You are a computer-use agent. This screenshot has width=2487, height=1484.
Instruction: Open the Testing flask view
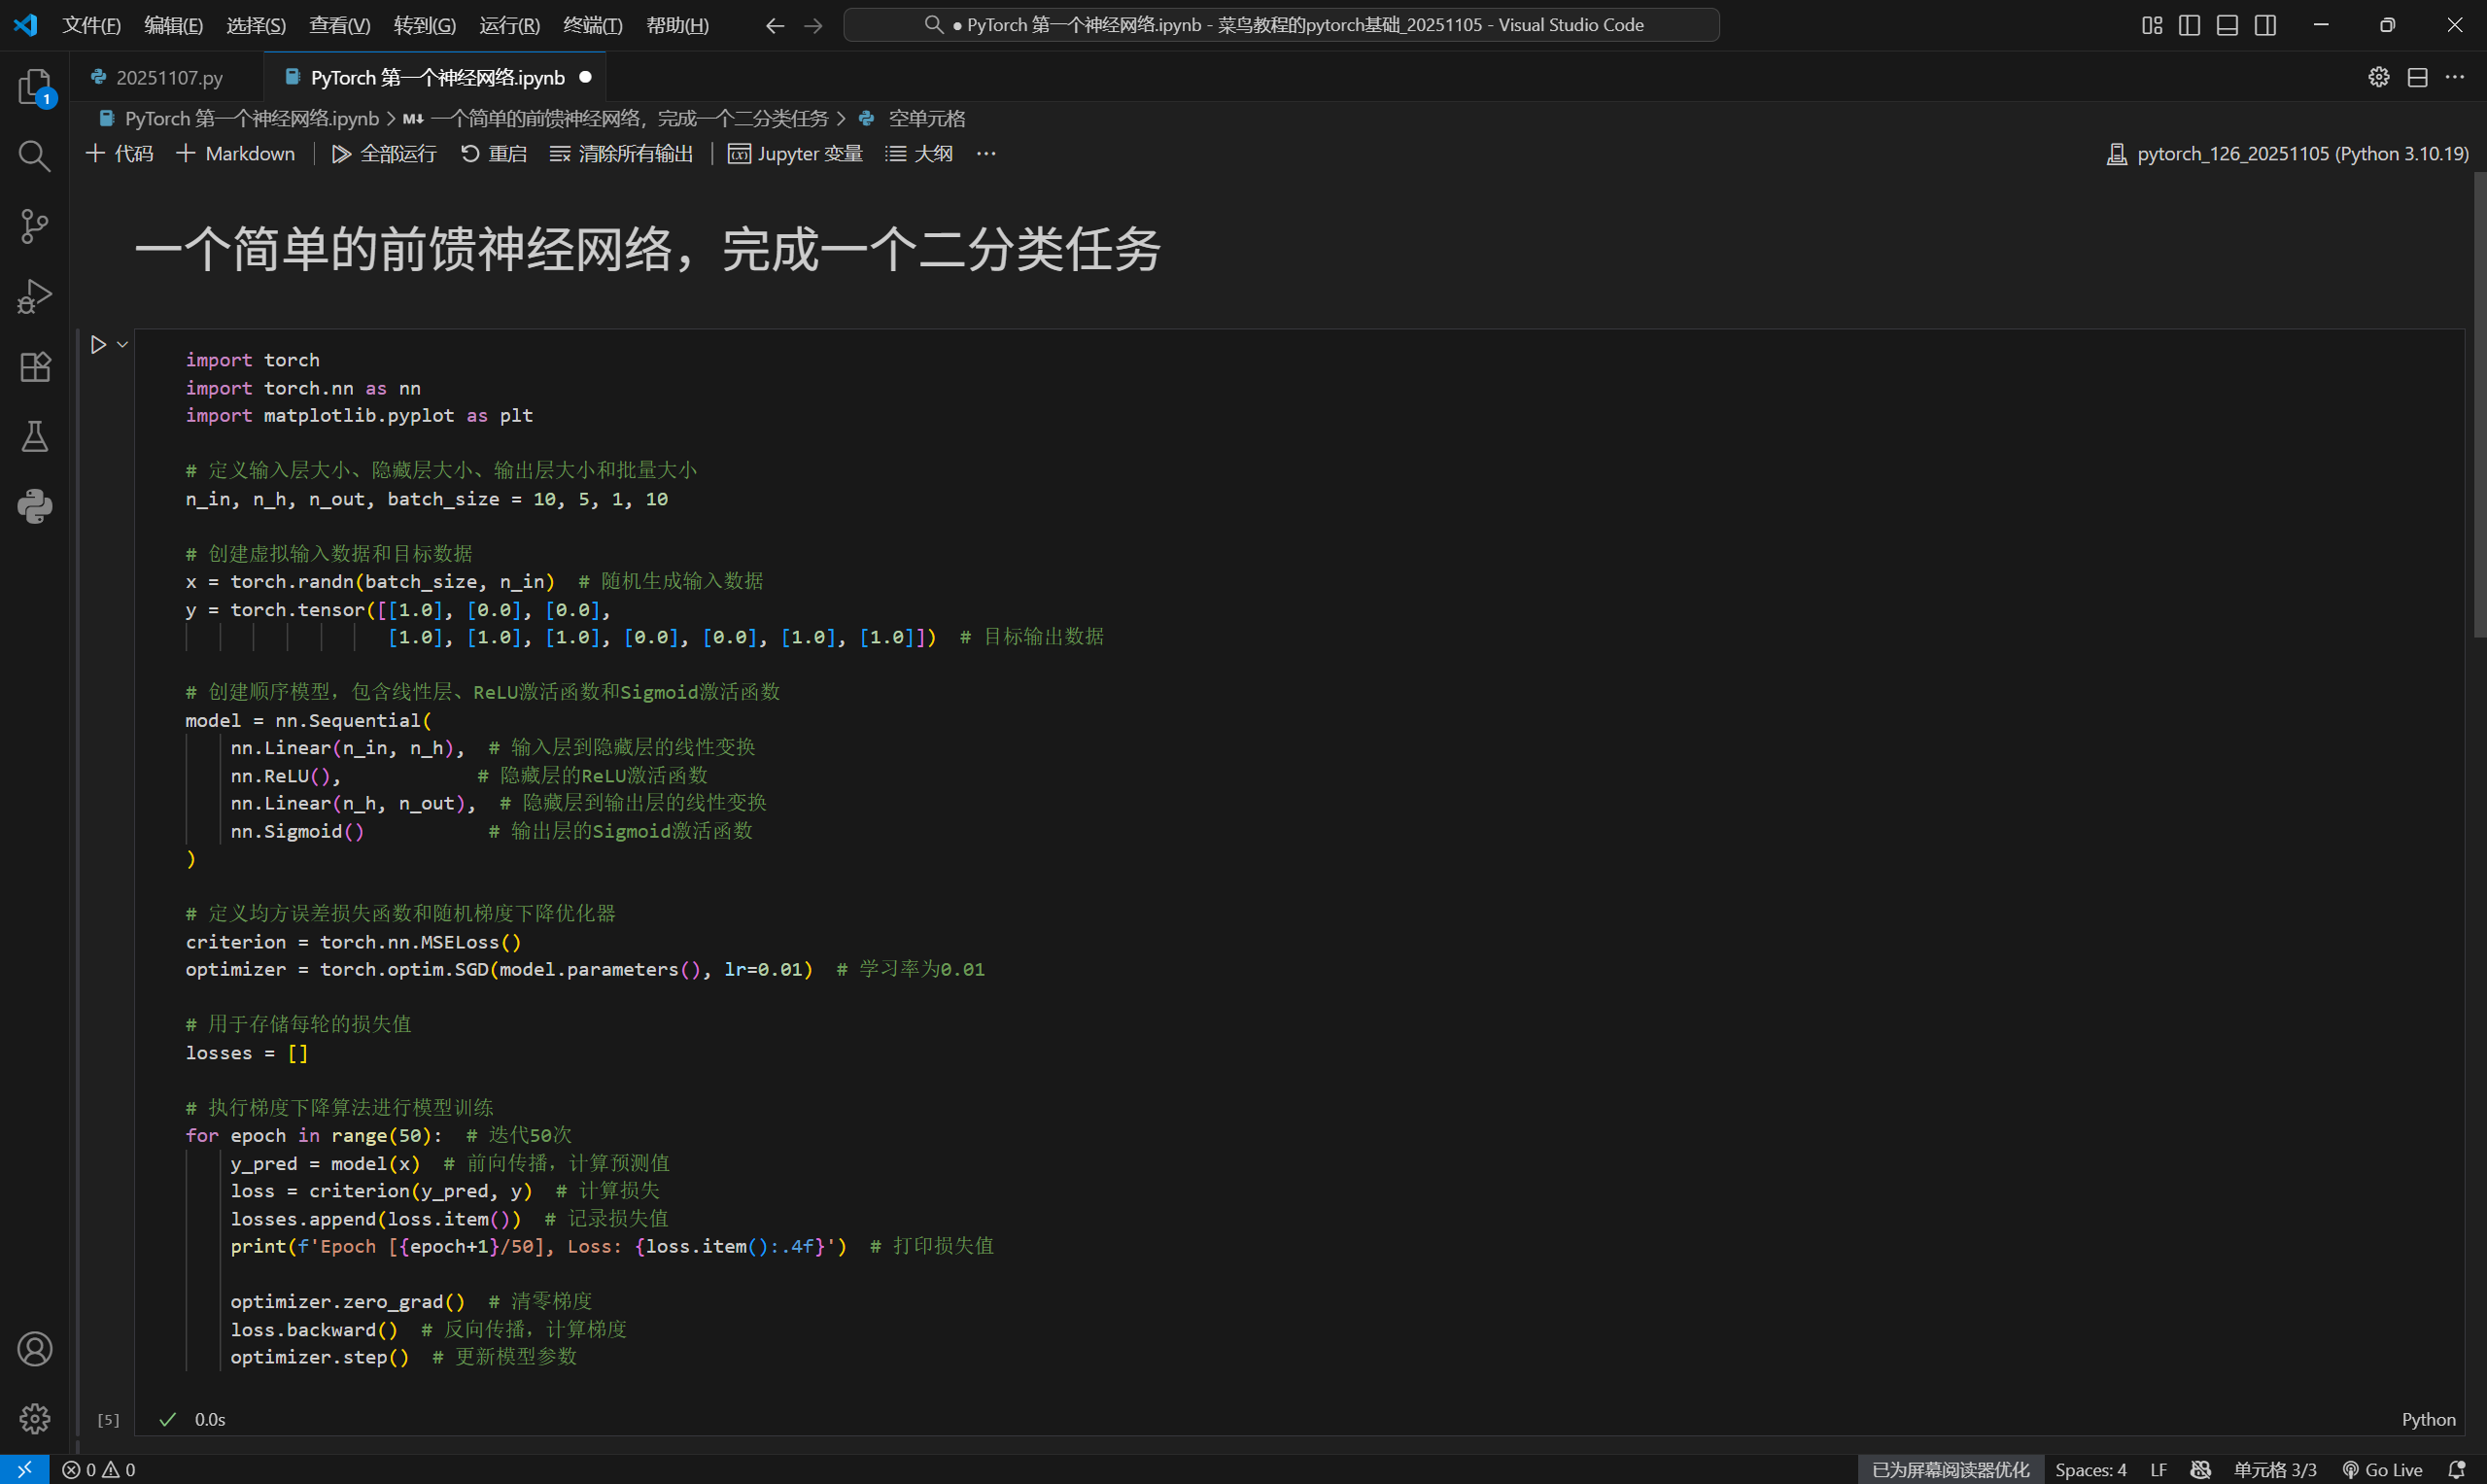(35, 436)
